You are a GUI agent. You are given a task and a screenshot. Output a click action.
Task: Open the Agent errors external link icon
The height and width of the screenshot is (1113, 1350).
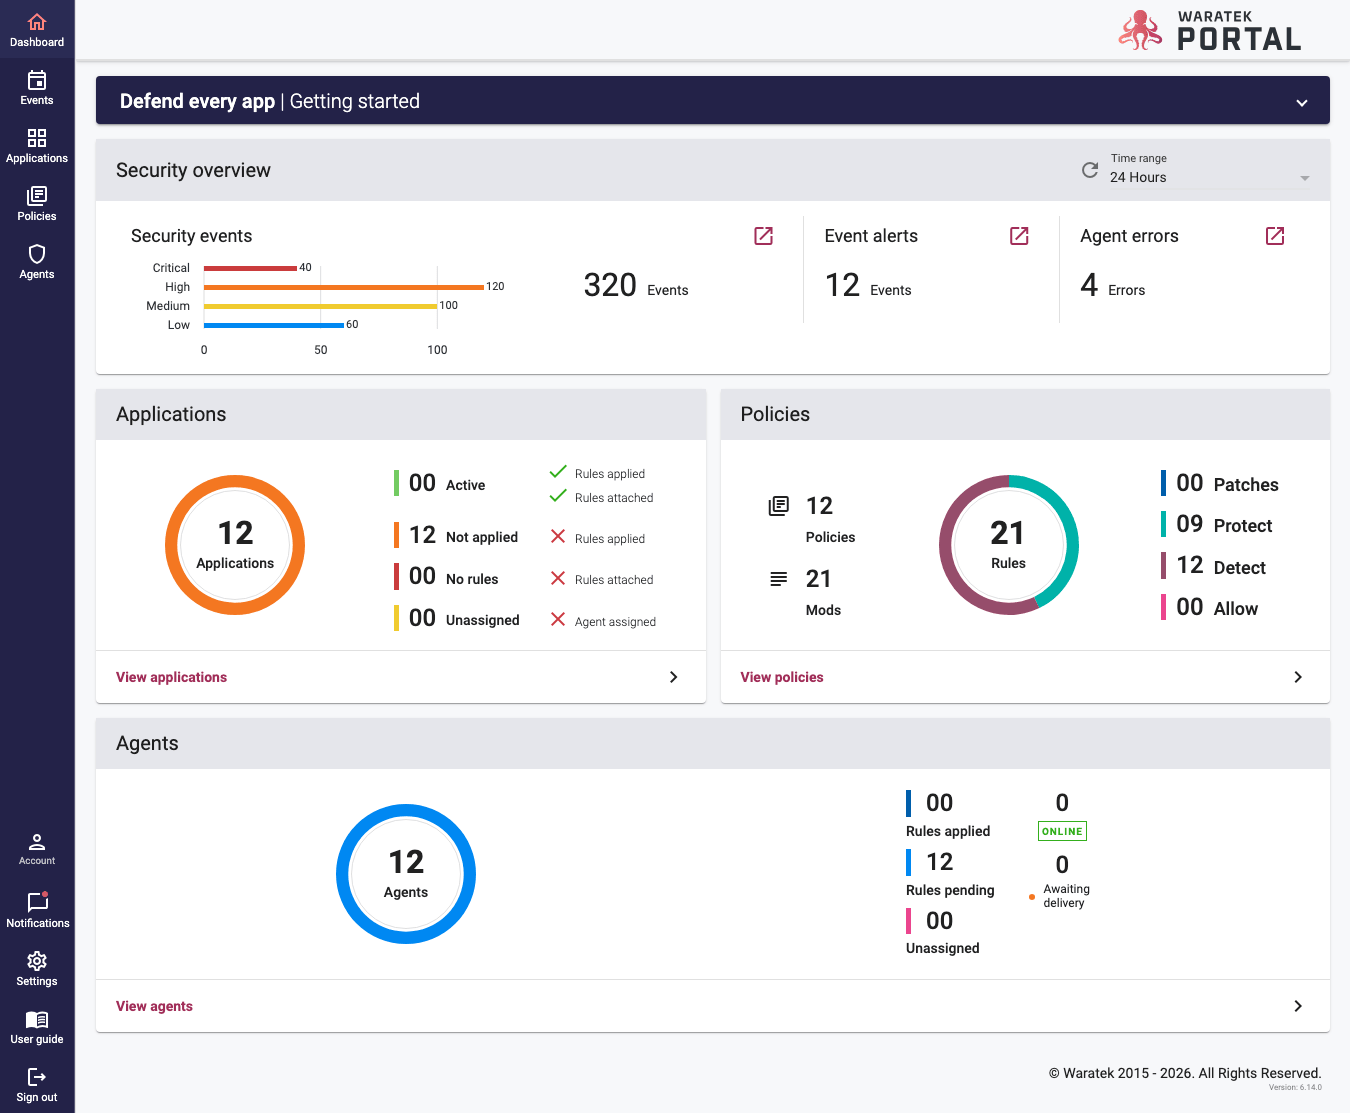[1275, 236]
